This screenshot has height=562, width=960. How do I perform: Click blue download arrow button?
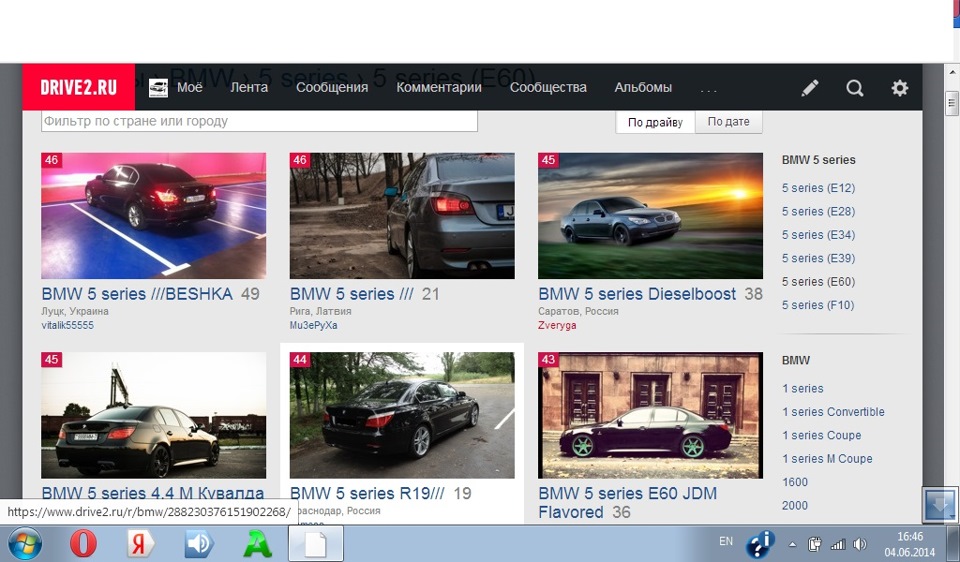click(x=940, y=505)
